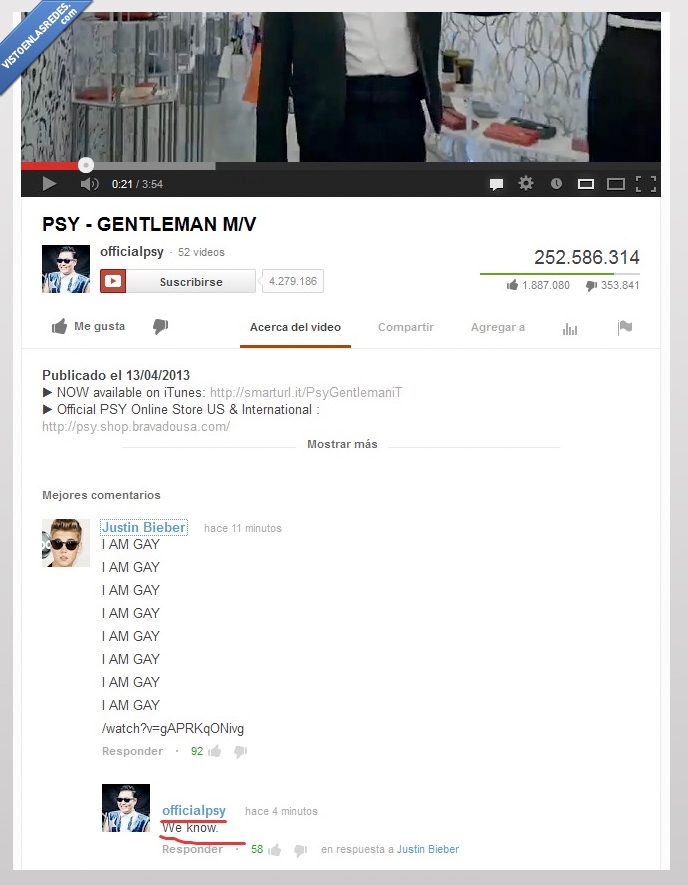The image size is (688, 885).
Task: Dislike the video thumbs-down icon
Action: coord(160,326)
